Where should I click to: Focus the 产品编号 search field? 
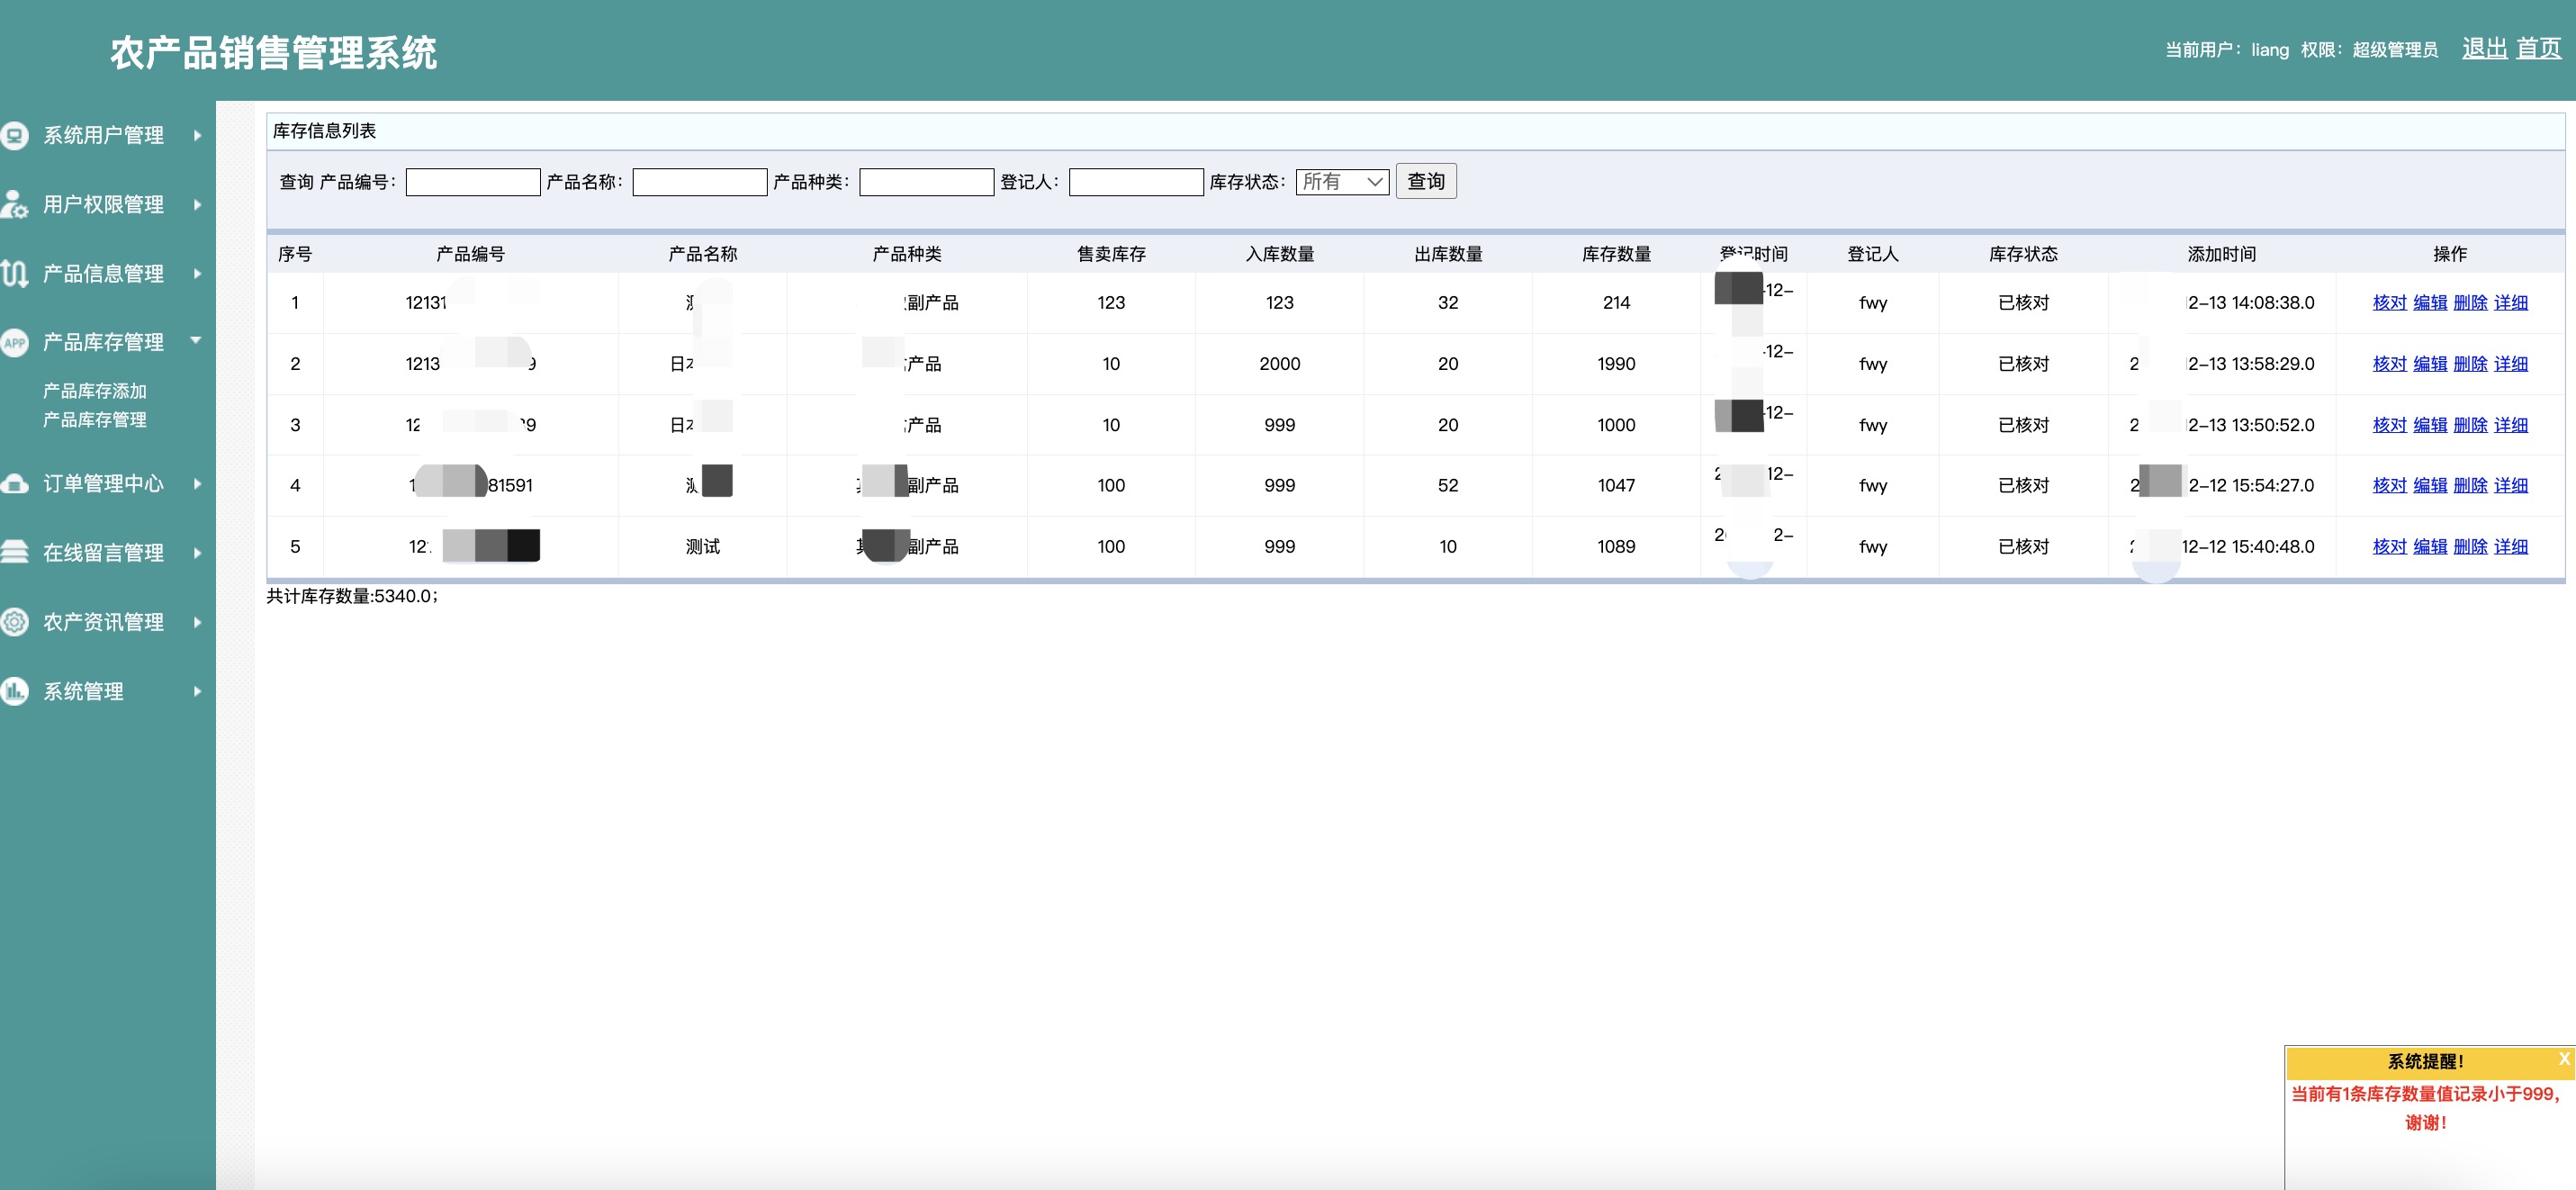[473, 182]
